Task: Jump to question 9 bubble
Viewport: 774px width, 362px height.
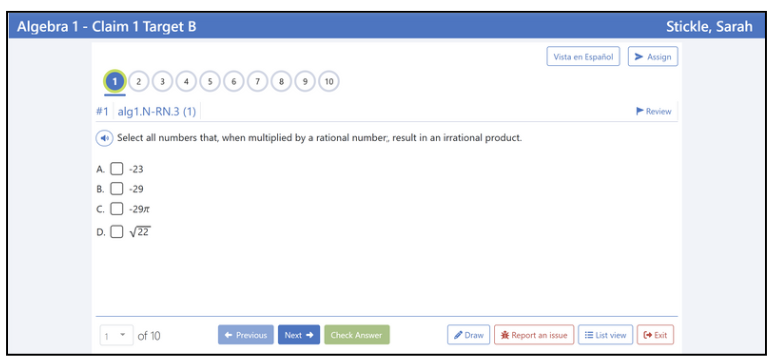Action: (x=305, y=82)
